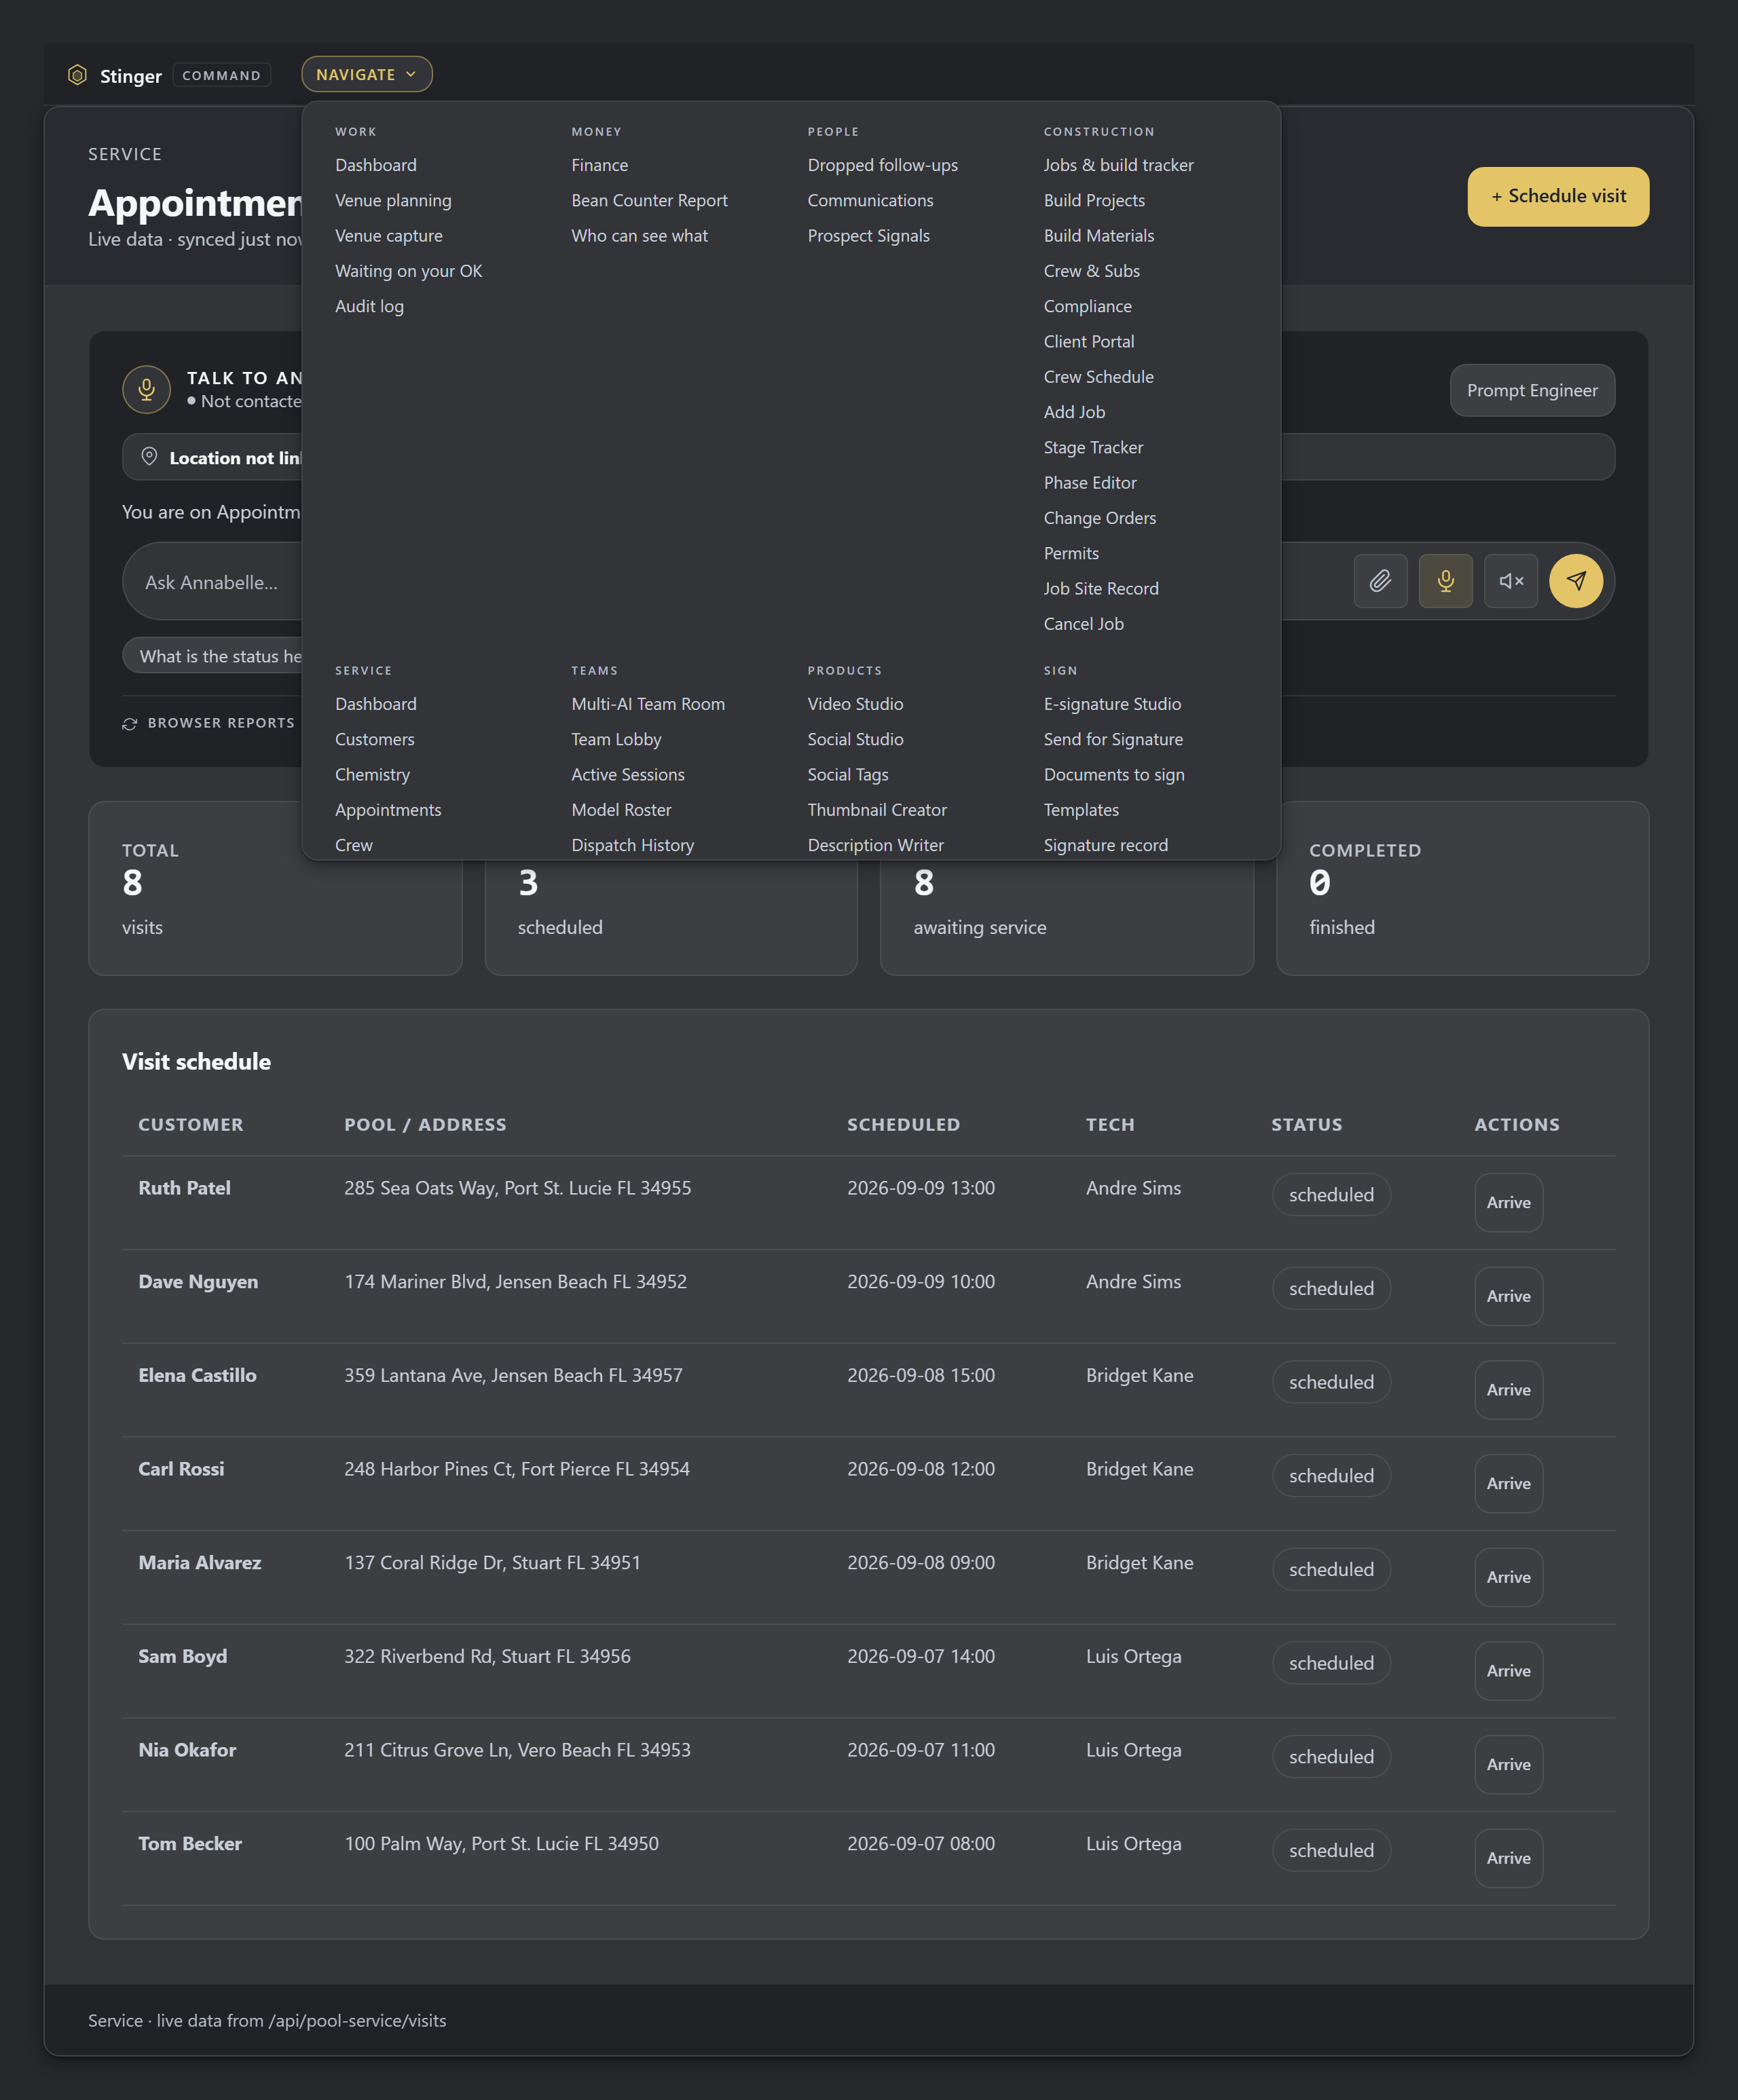This screenshot has width=1738, height=2100.
Task: Click the gold microphone button beside the input
Action: 1445,581
